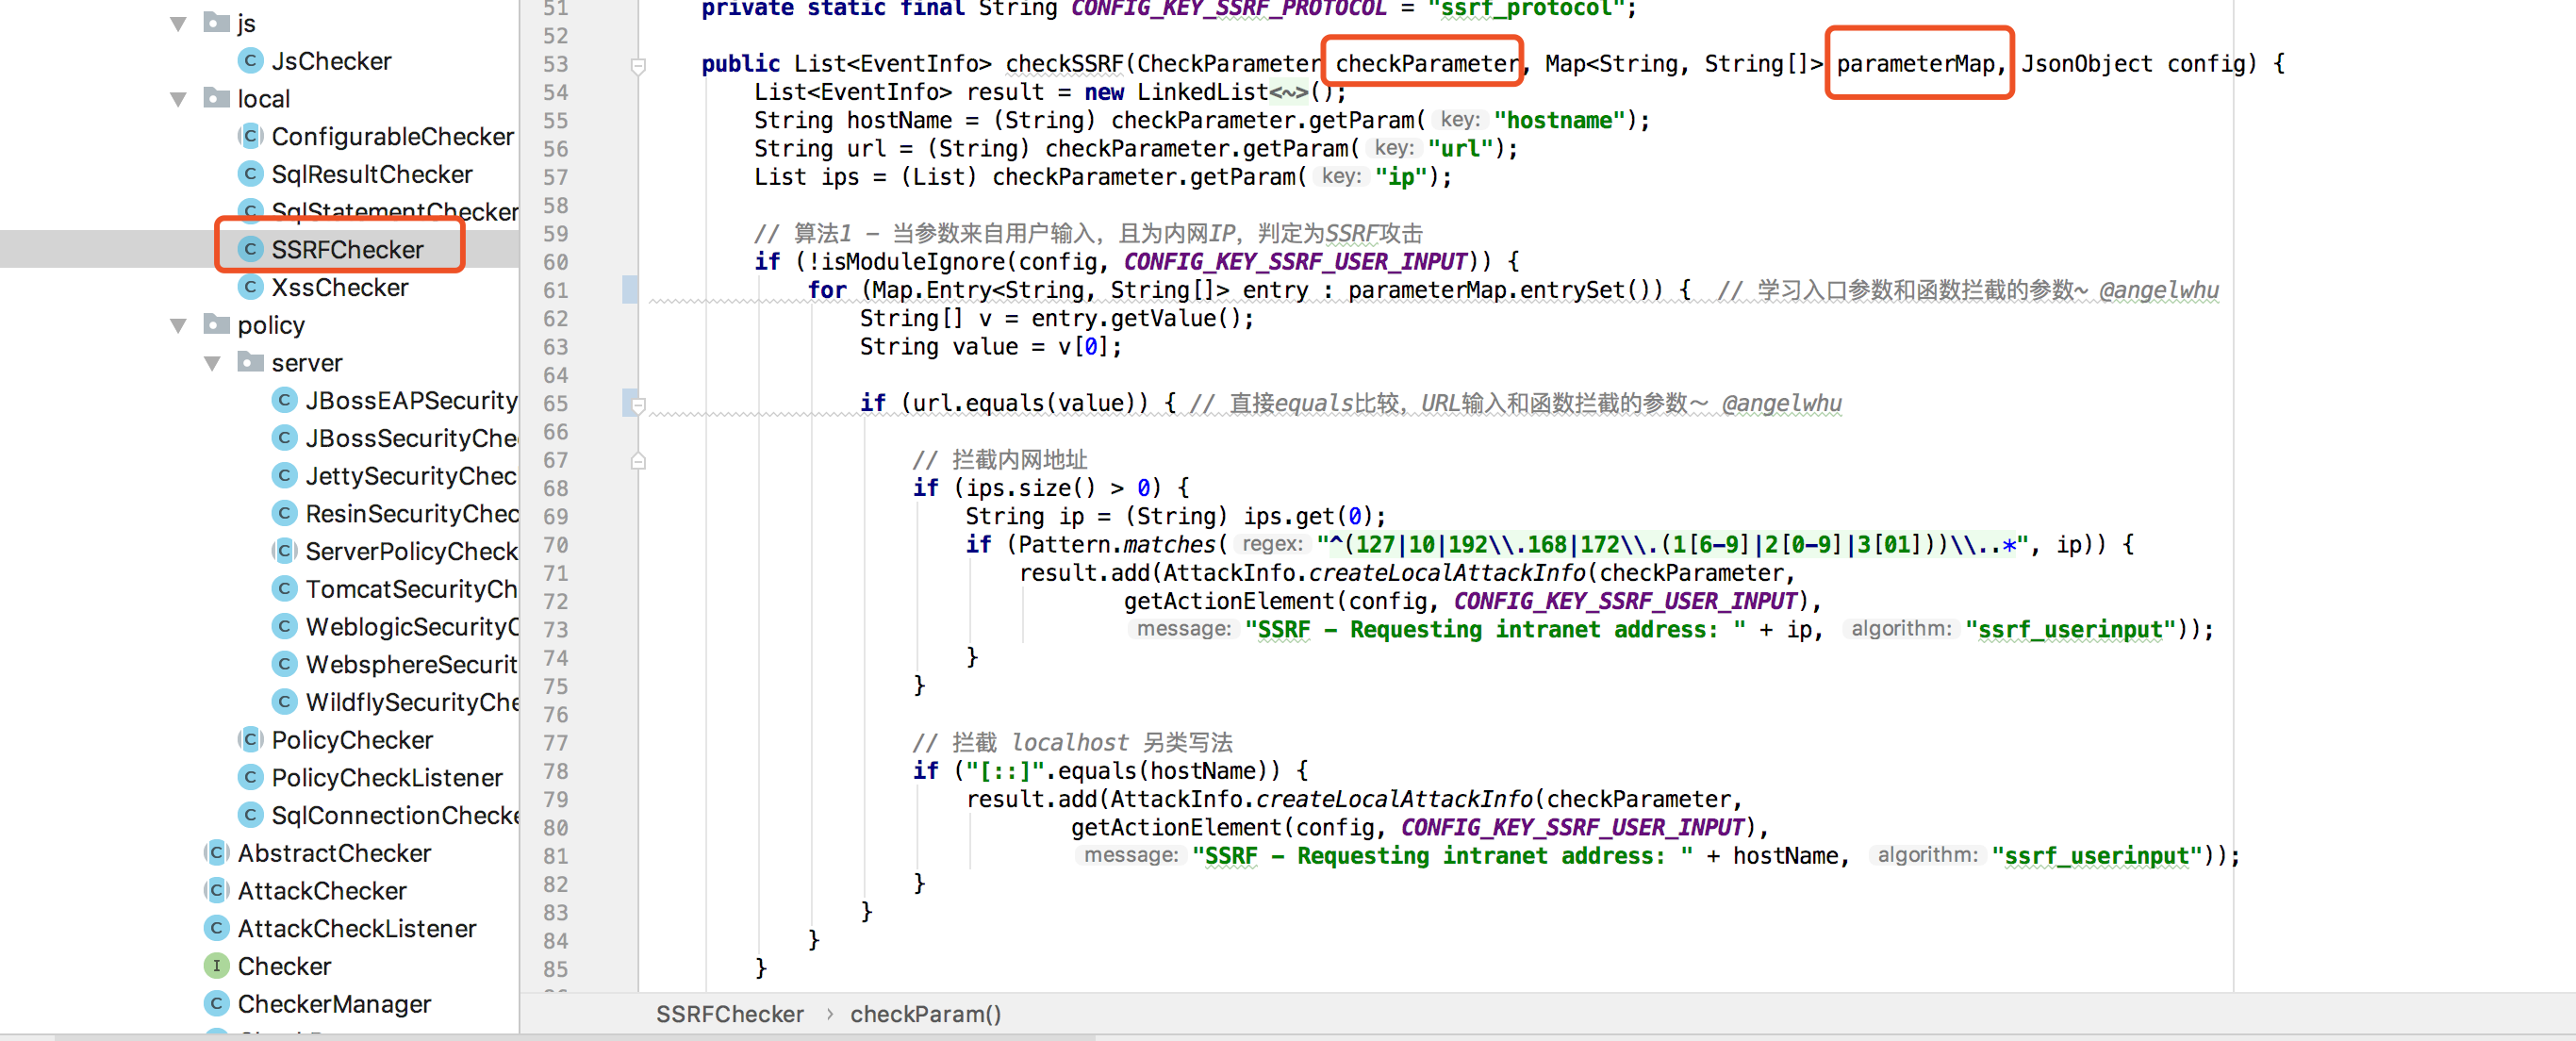Click the XssChecker class icon

(x=251, y=288)
